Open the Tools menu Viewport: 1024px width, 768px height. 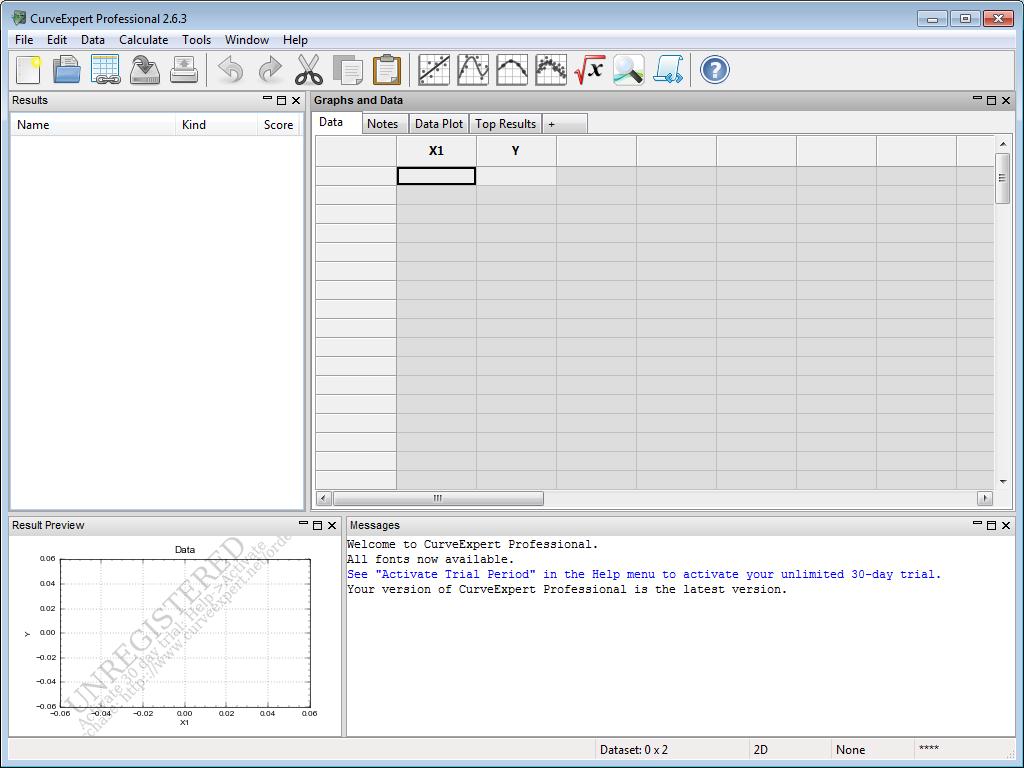197,40
